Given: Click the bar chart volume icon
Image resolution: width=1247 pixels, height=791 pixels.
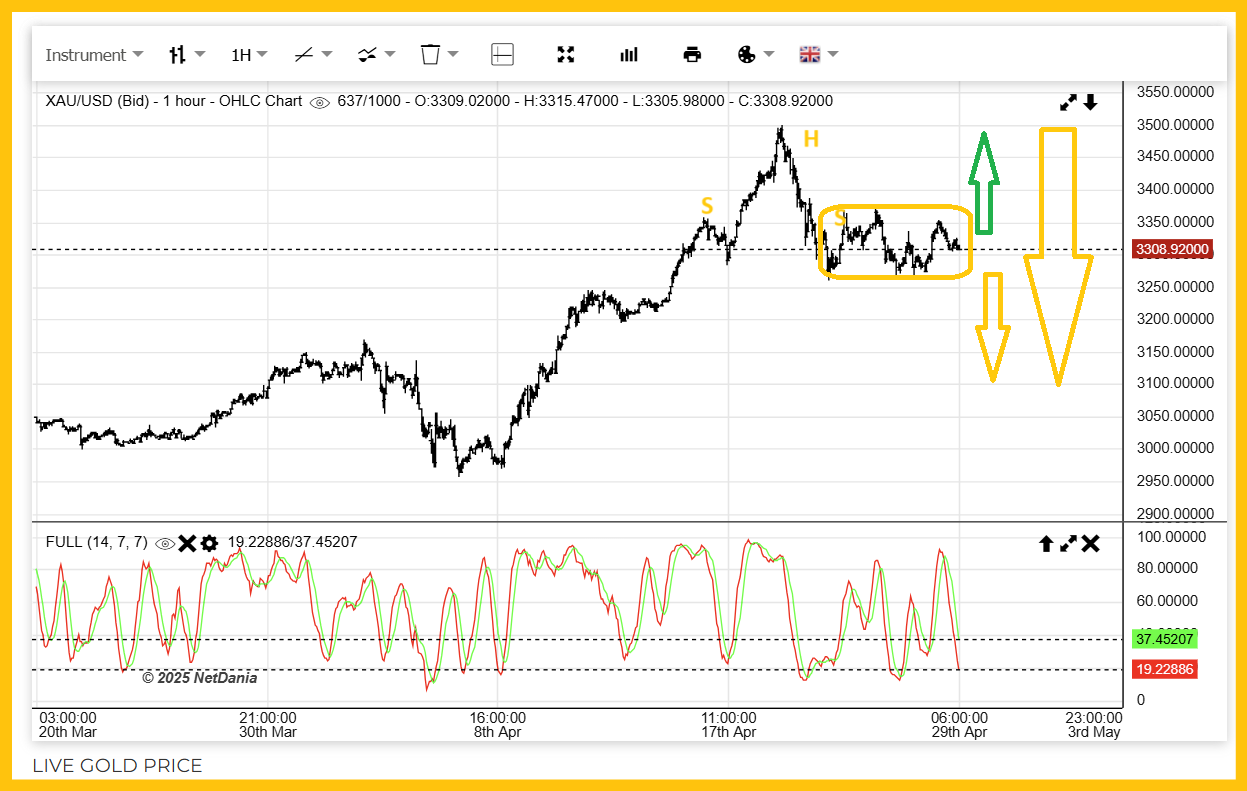Looking at the screenshot, I should click(629, 55).
